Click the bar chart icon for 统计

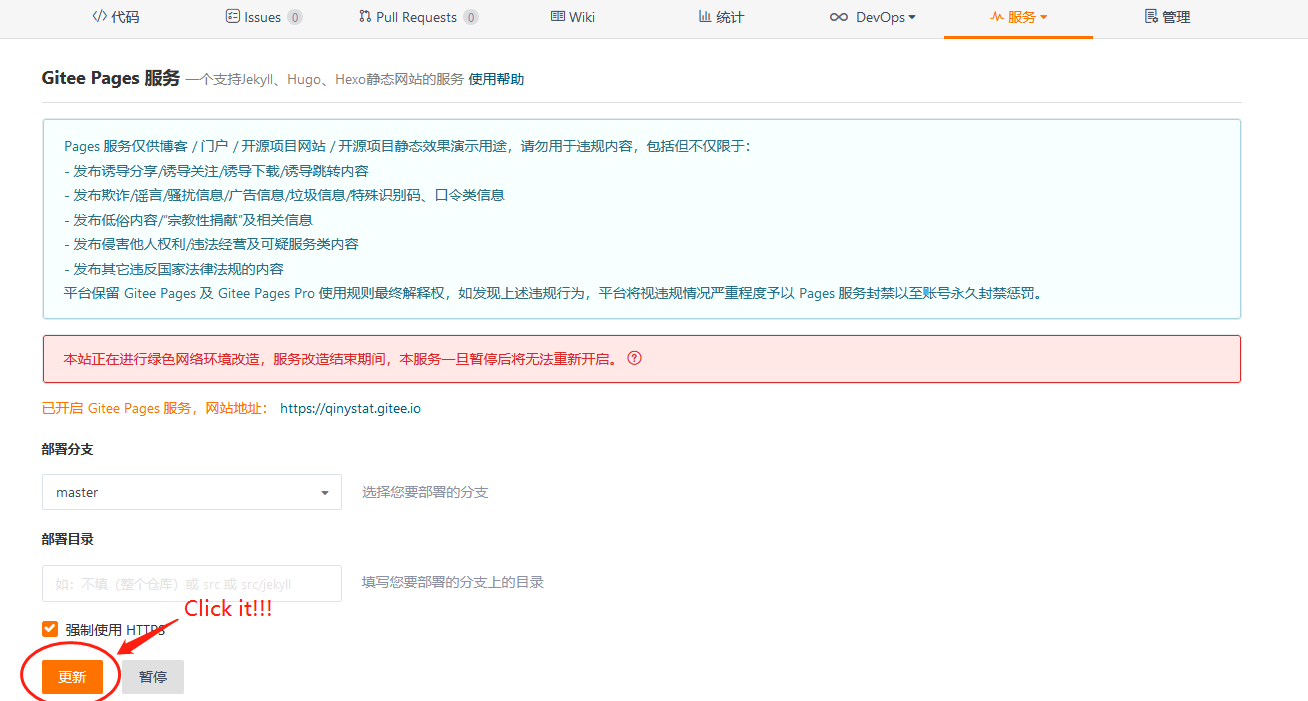tap(705, 17)
